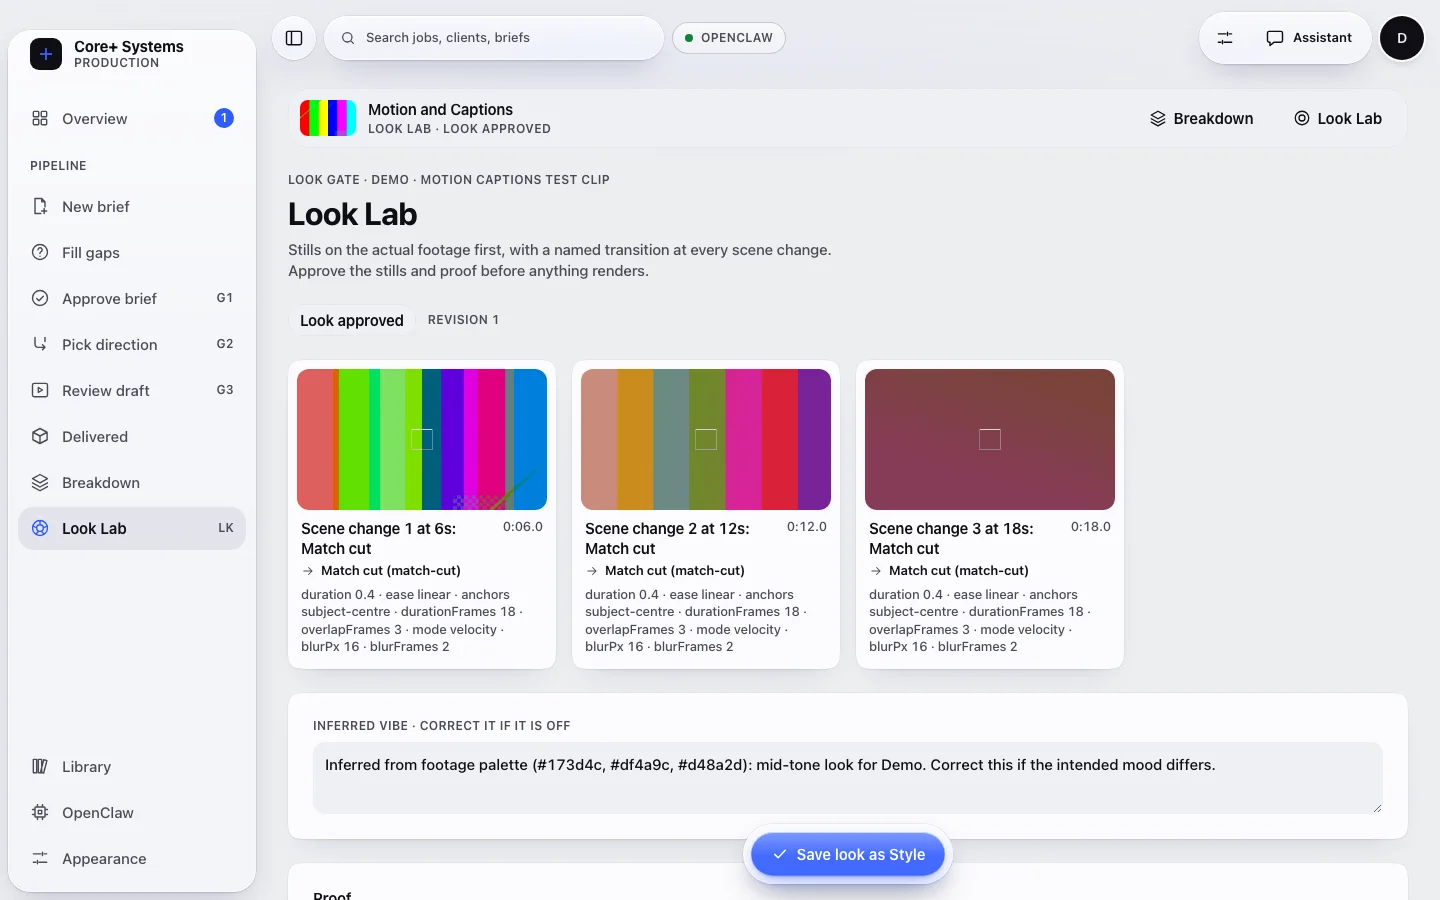Switch to the Breakdown tab in header
The image size is (1440, 900).
coord(1201,119)
